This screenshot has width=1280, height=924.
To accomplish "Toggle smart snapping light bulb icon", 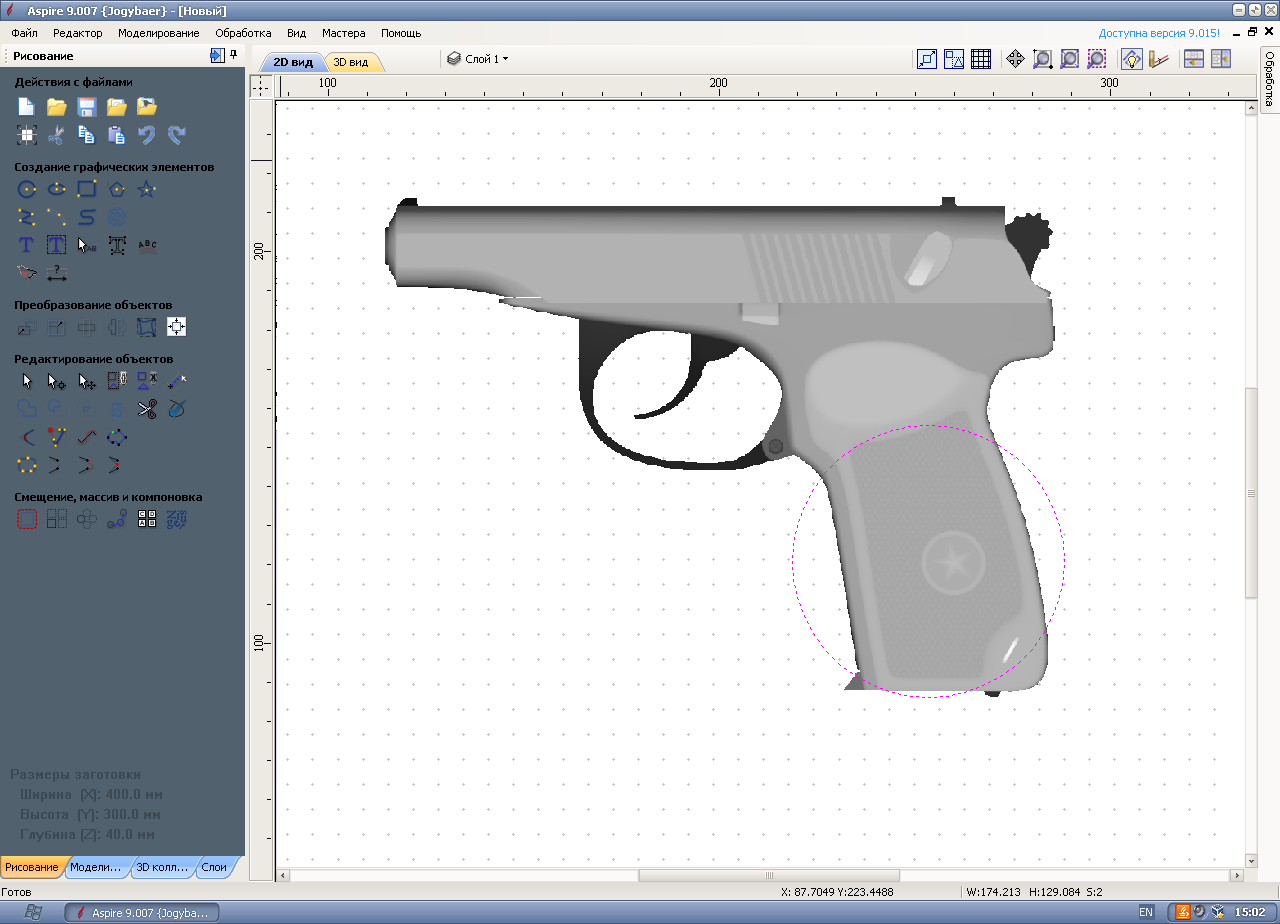I will (1131, 59).
